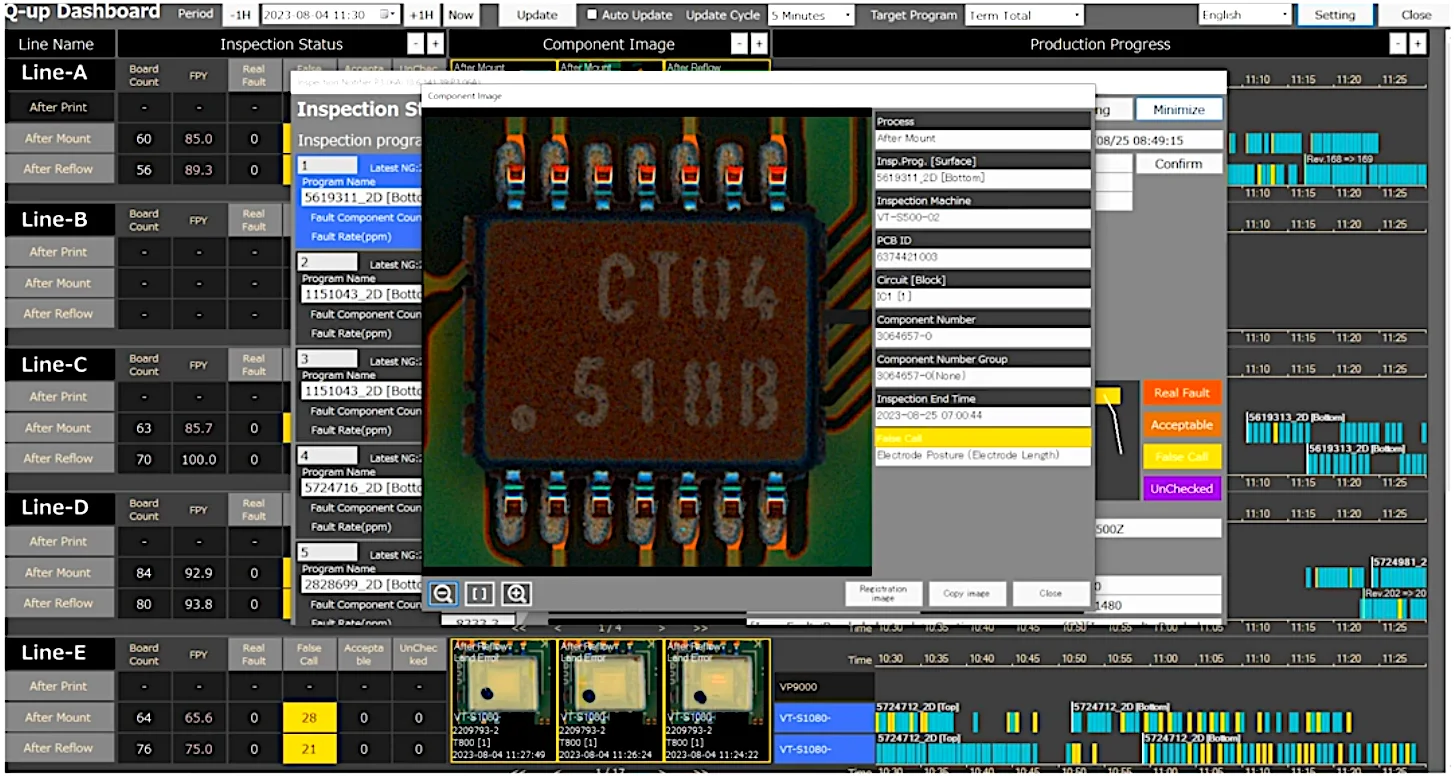Collapse Inspection Status panel with minus
This screenshot has width=1454, height=776.
click(x=416, y=44)
